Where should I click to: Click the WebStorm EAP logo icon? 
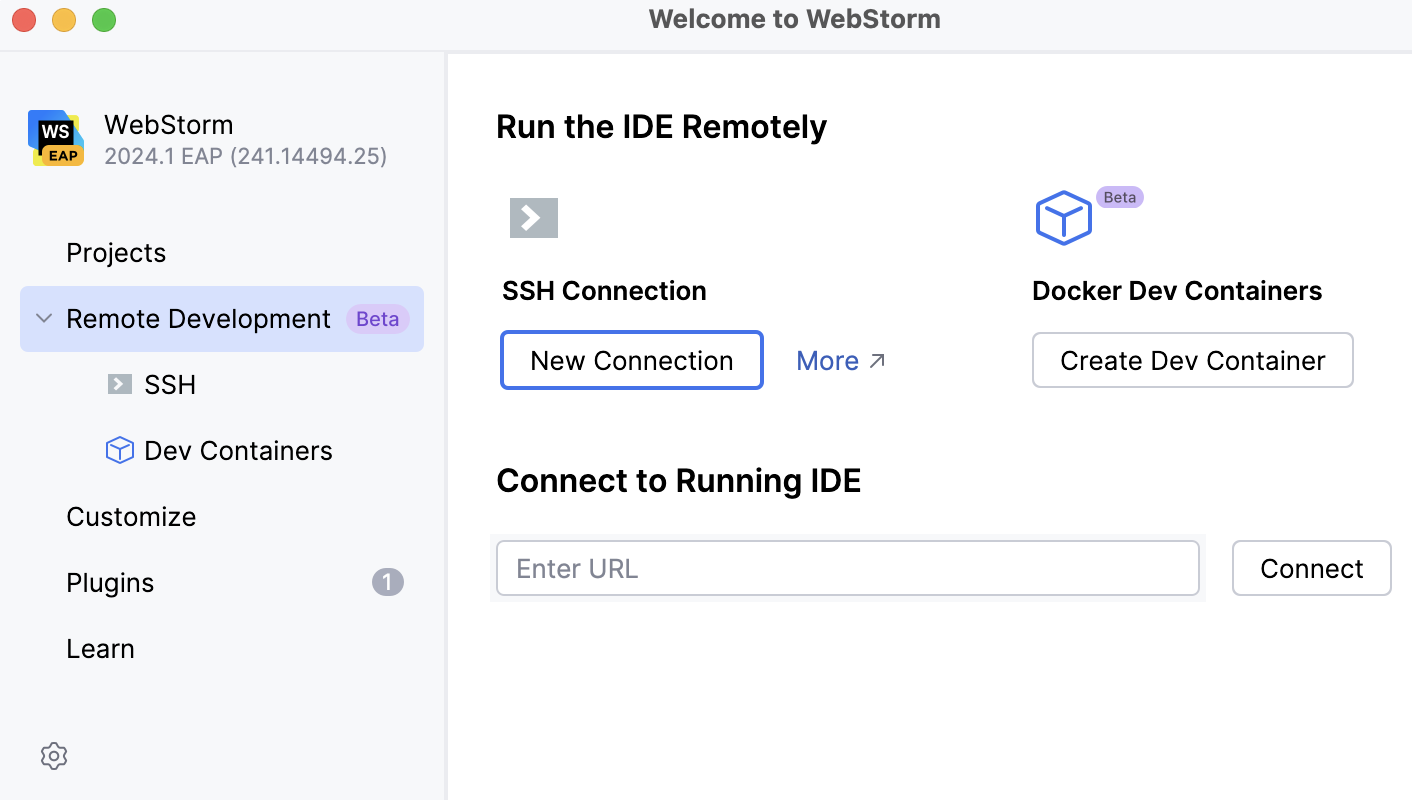point(55,138)
